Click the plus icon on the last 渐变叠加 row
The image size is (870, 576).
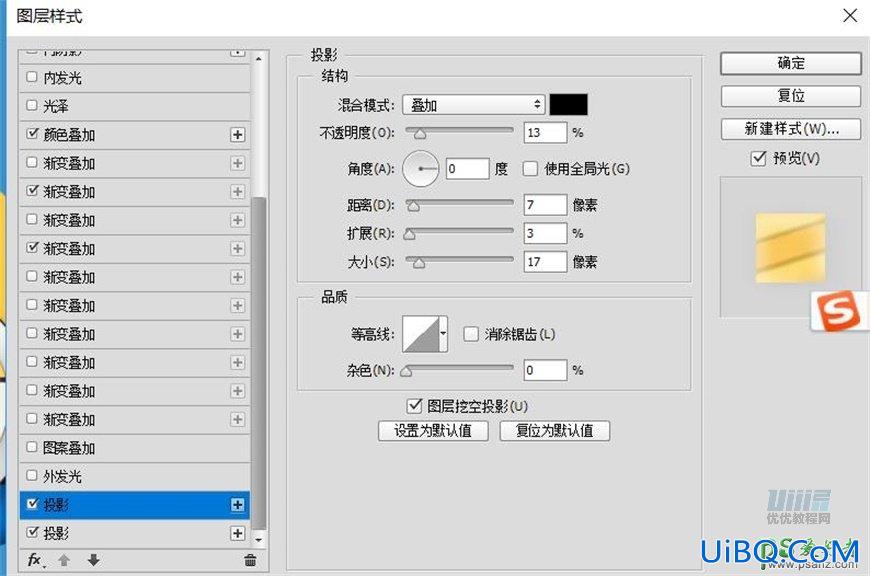click(x=237, y=419)
